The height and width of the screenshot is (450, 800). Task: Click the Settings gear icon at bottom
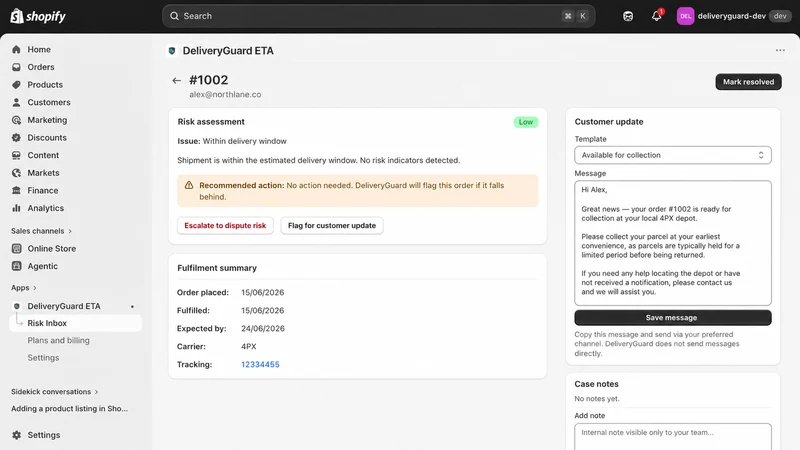click(16, 435)
